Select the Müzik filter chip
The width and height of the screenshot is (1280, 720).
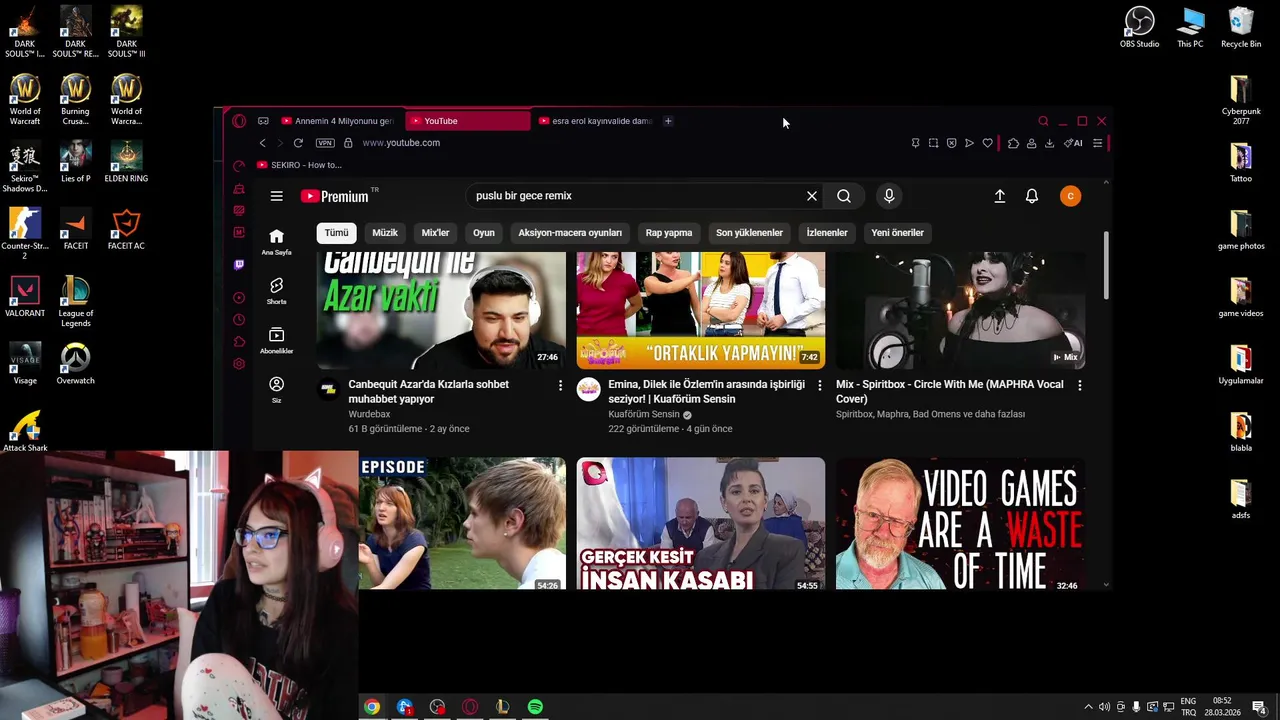tap(385, 233)
